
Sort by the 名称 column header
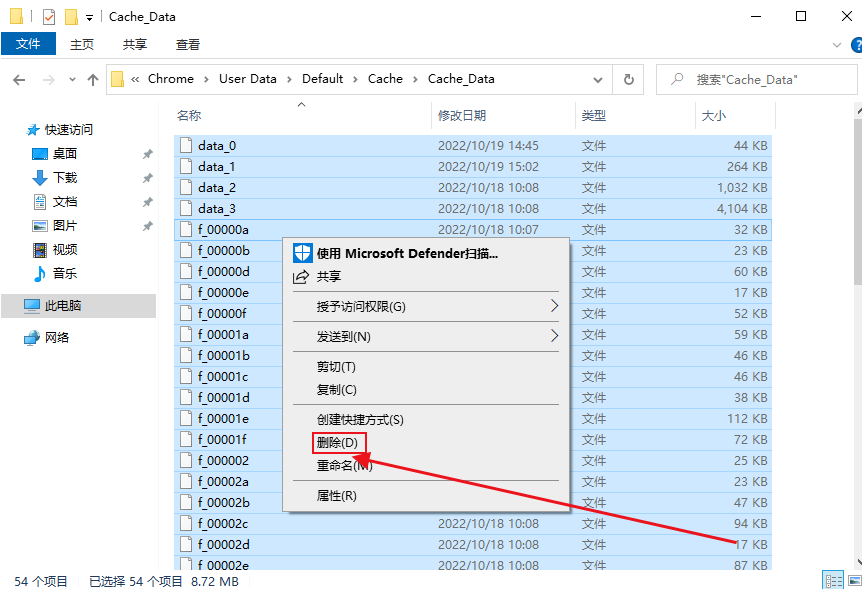pos(189,115)
